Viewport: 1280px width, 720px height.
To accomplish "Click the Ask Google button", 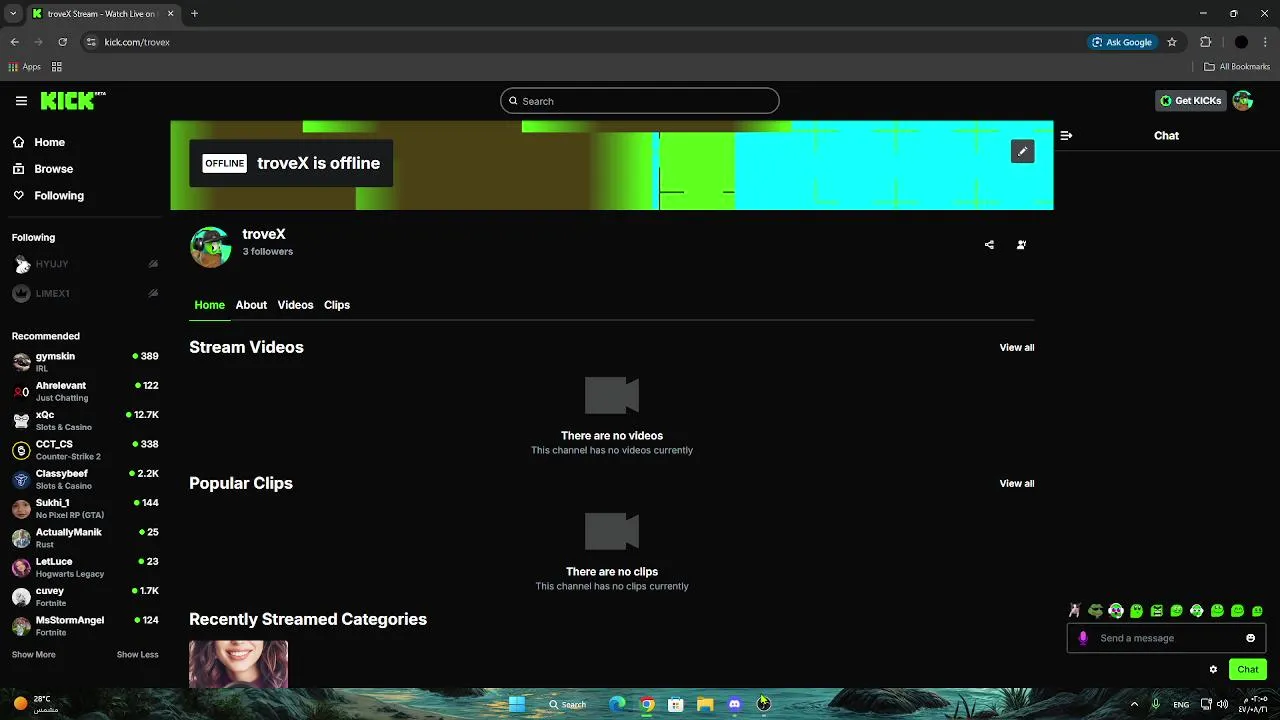I will pos(1122,42).
